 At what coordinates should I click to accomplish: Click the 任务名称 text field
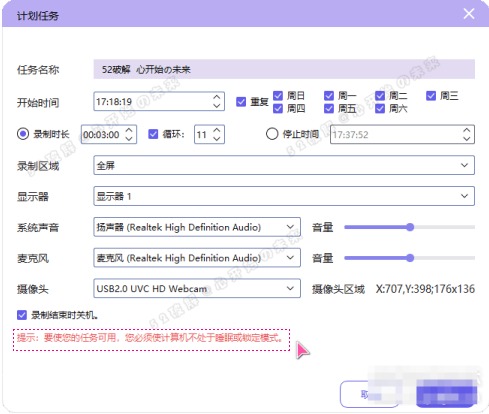pyautogui.click(x=284, y=69)
